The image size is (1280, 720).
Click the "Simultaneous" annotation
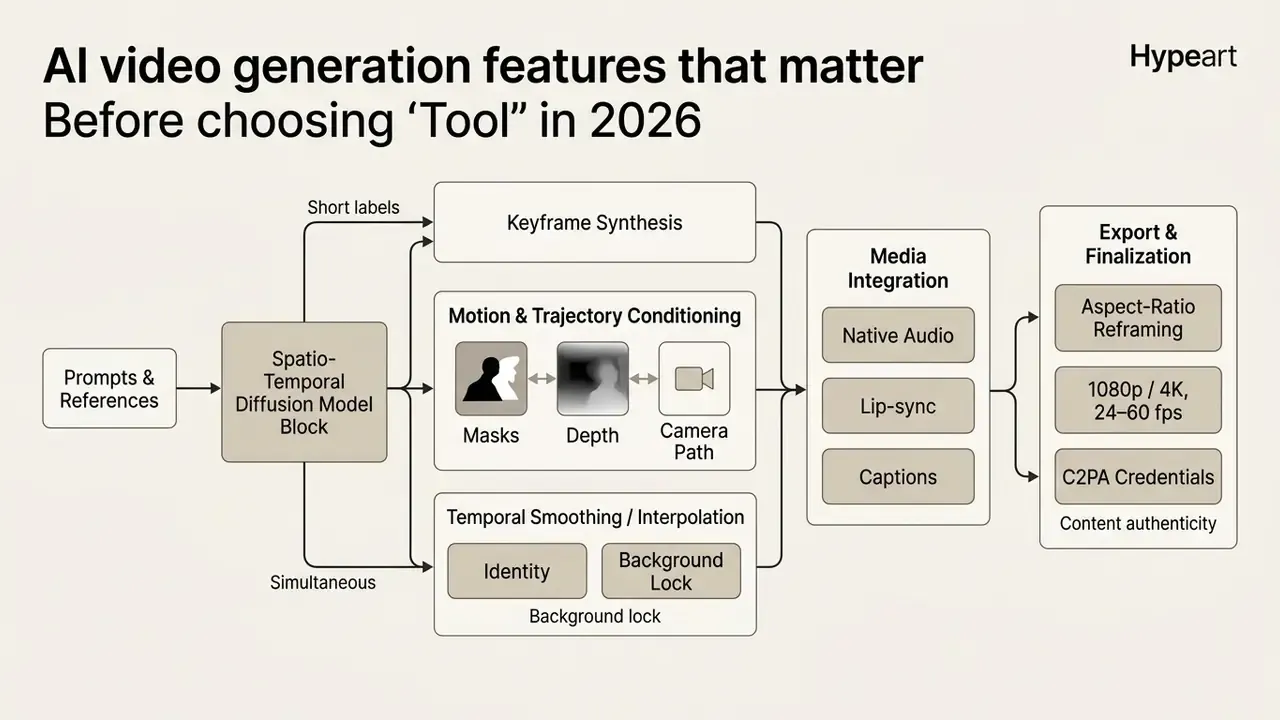point(323,582)
